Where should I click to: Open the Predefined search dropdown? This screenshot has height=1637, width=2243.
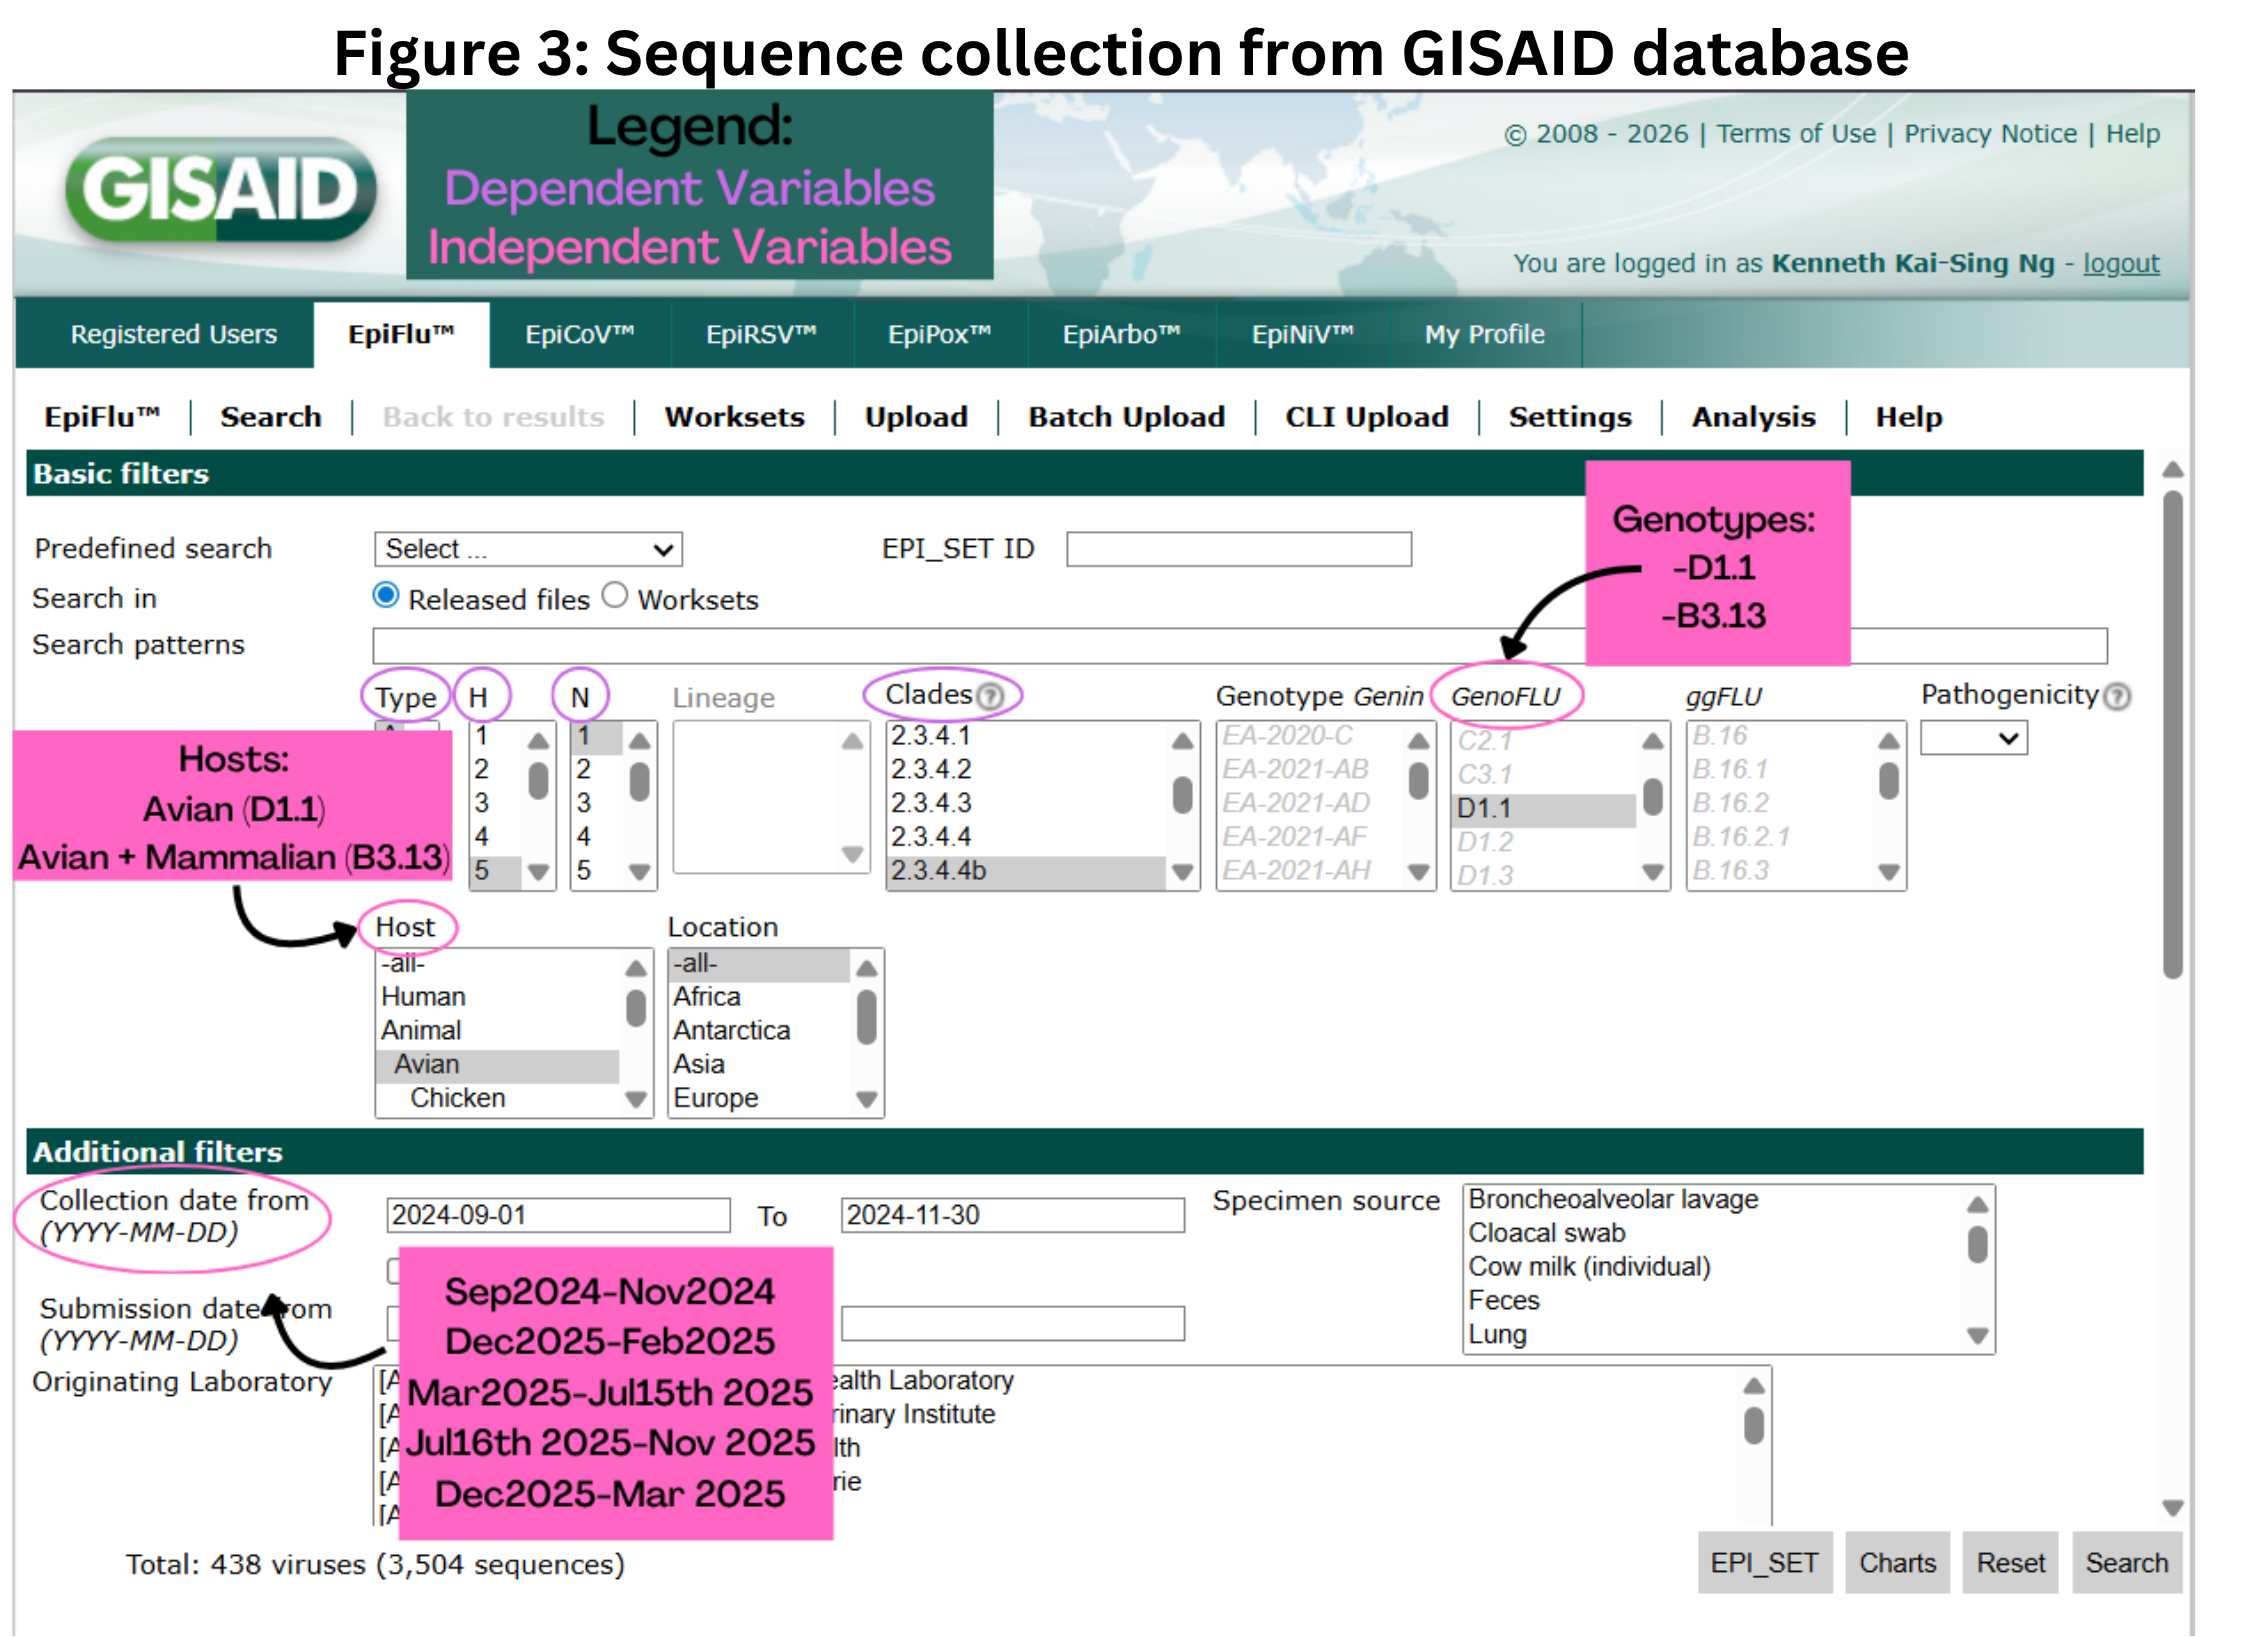528,549
